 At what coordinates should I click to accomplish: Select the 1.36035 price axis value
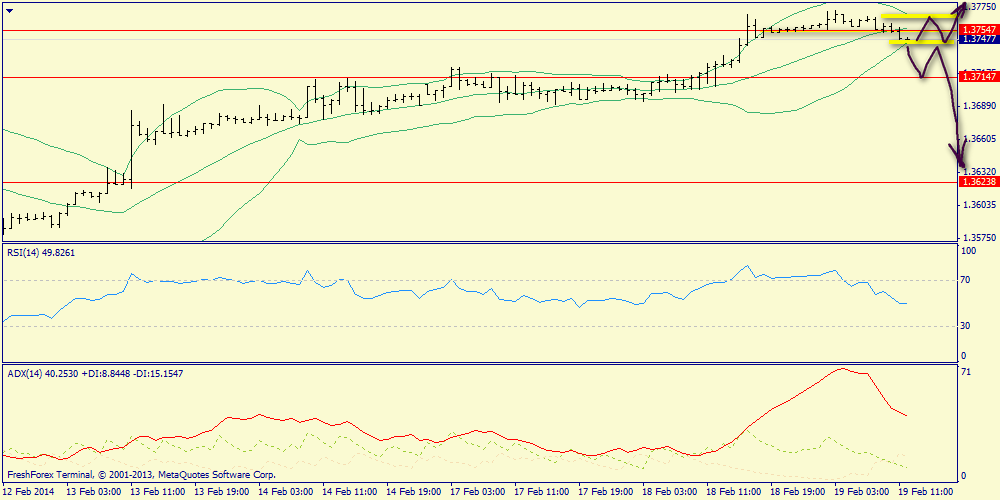click(981, 205)
